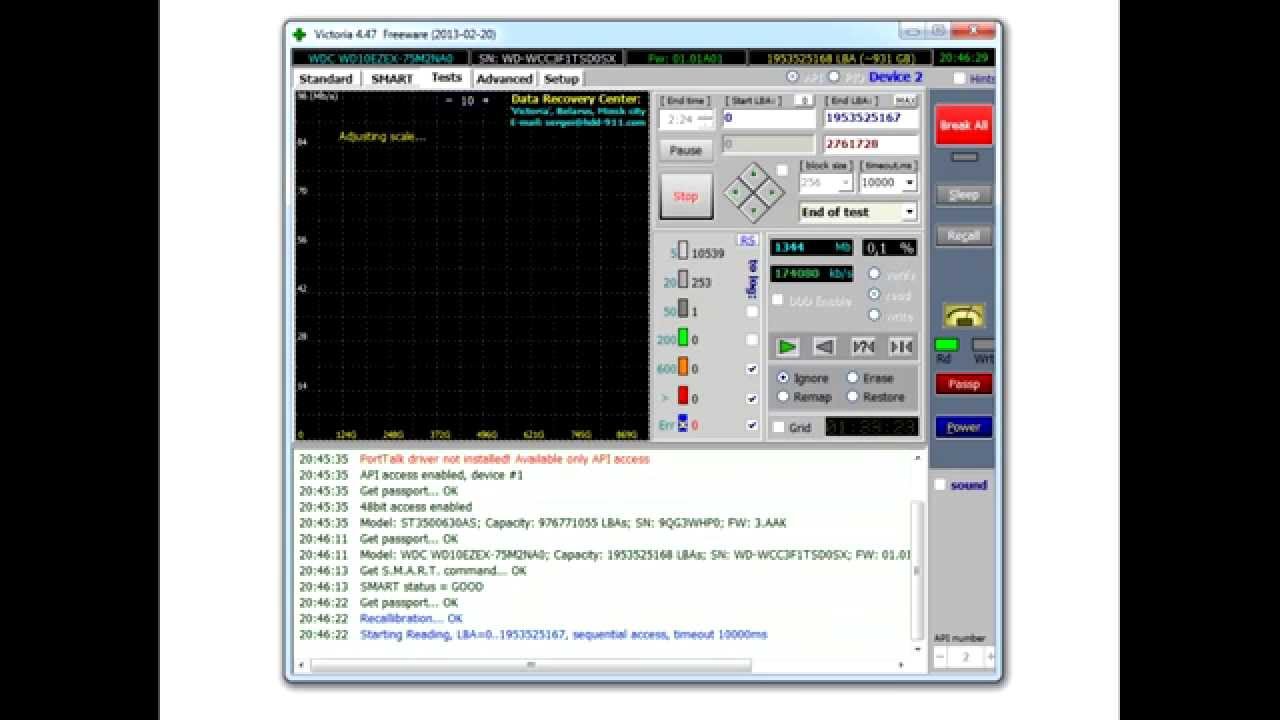1280x720 pixels.
Task: Click the current LBA field showing 2761728
Action: pos(871,144)
